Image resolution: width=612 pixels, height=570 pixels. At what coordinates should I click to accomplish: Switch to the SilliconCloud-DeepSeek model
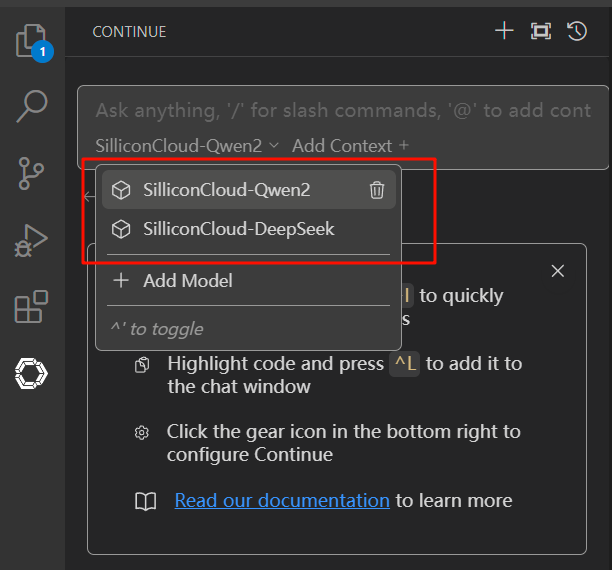238,229
